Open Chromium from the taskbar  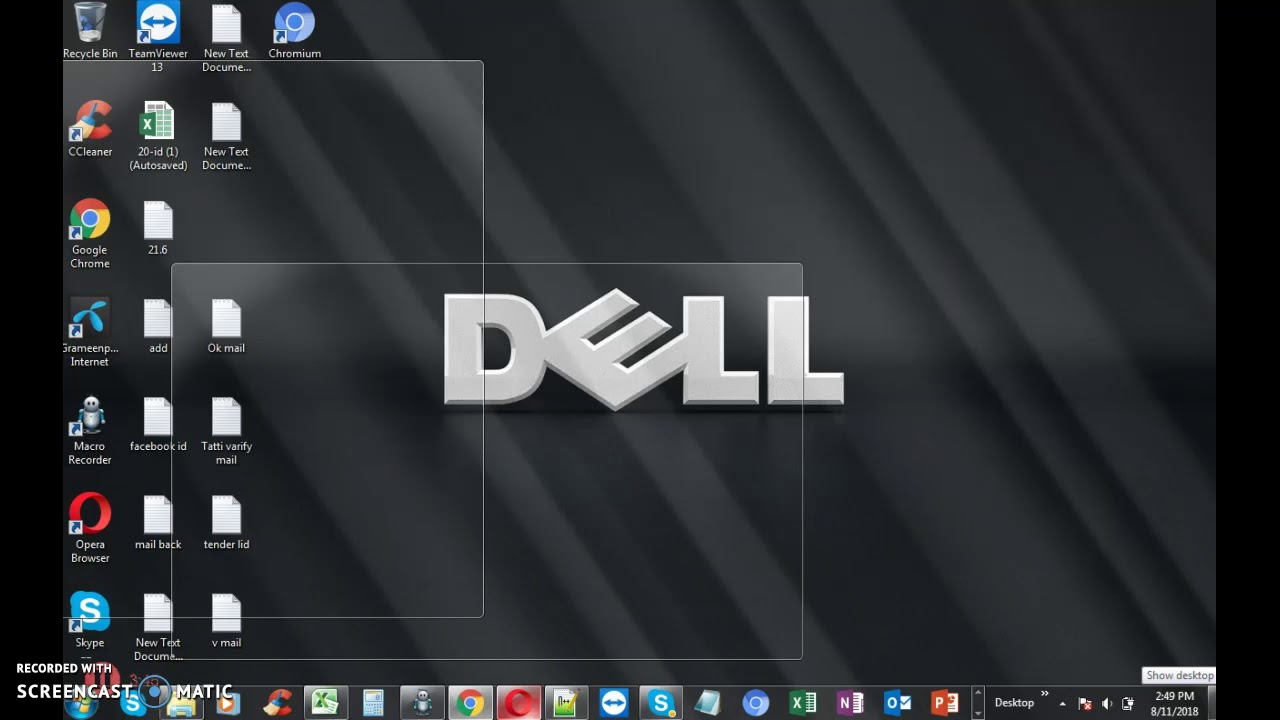755,704
